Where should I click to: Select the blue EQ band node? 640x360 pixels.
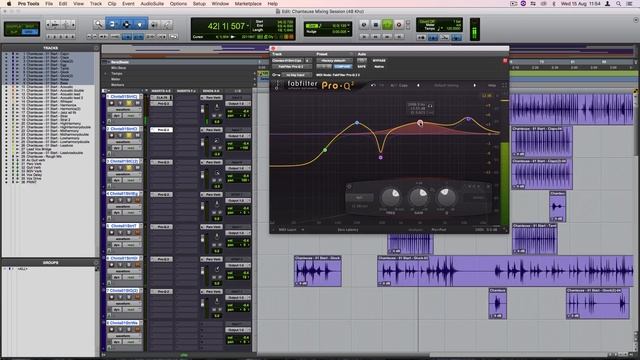pyautogui.click(x=357, y=122)
